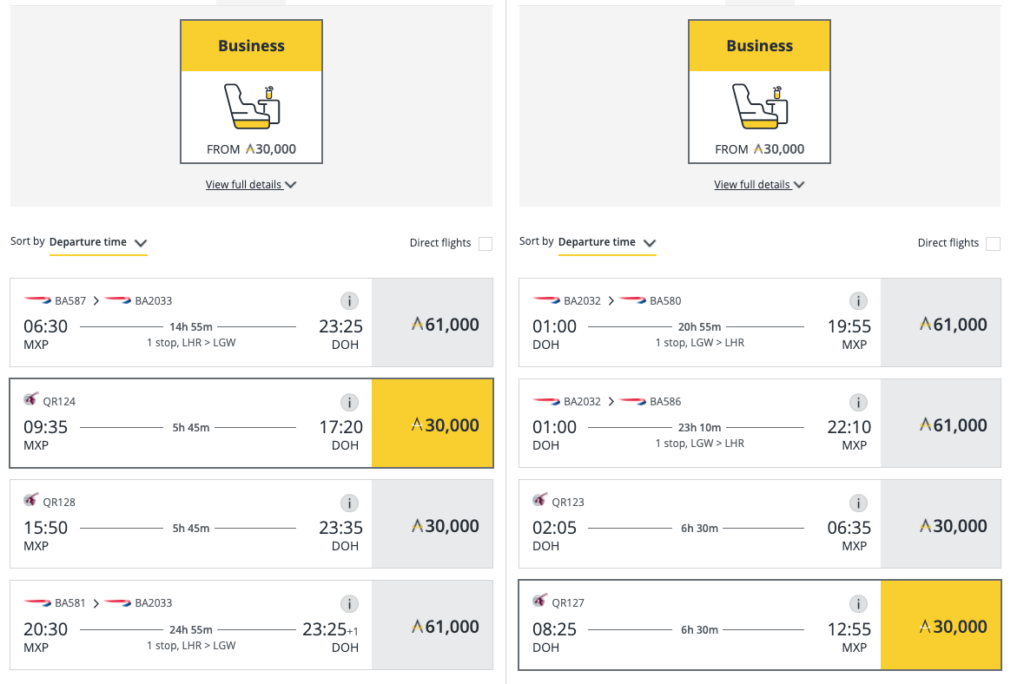Image resolution: width=1024 pixels, height=684 pixels.
Task: Expand View full details under outbound Business
Action: (x=251, y=185)
